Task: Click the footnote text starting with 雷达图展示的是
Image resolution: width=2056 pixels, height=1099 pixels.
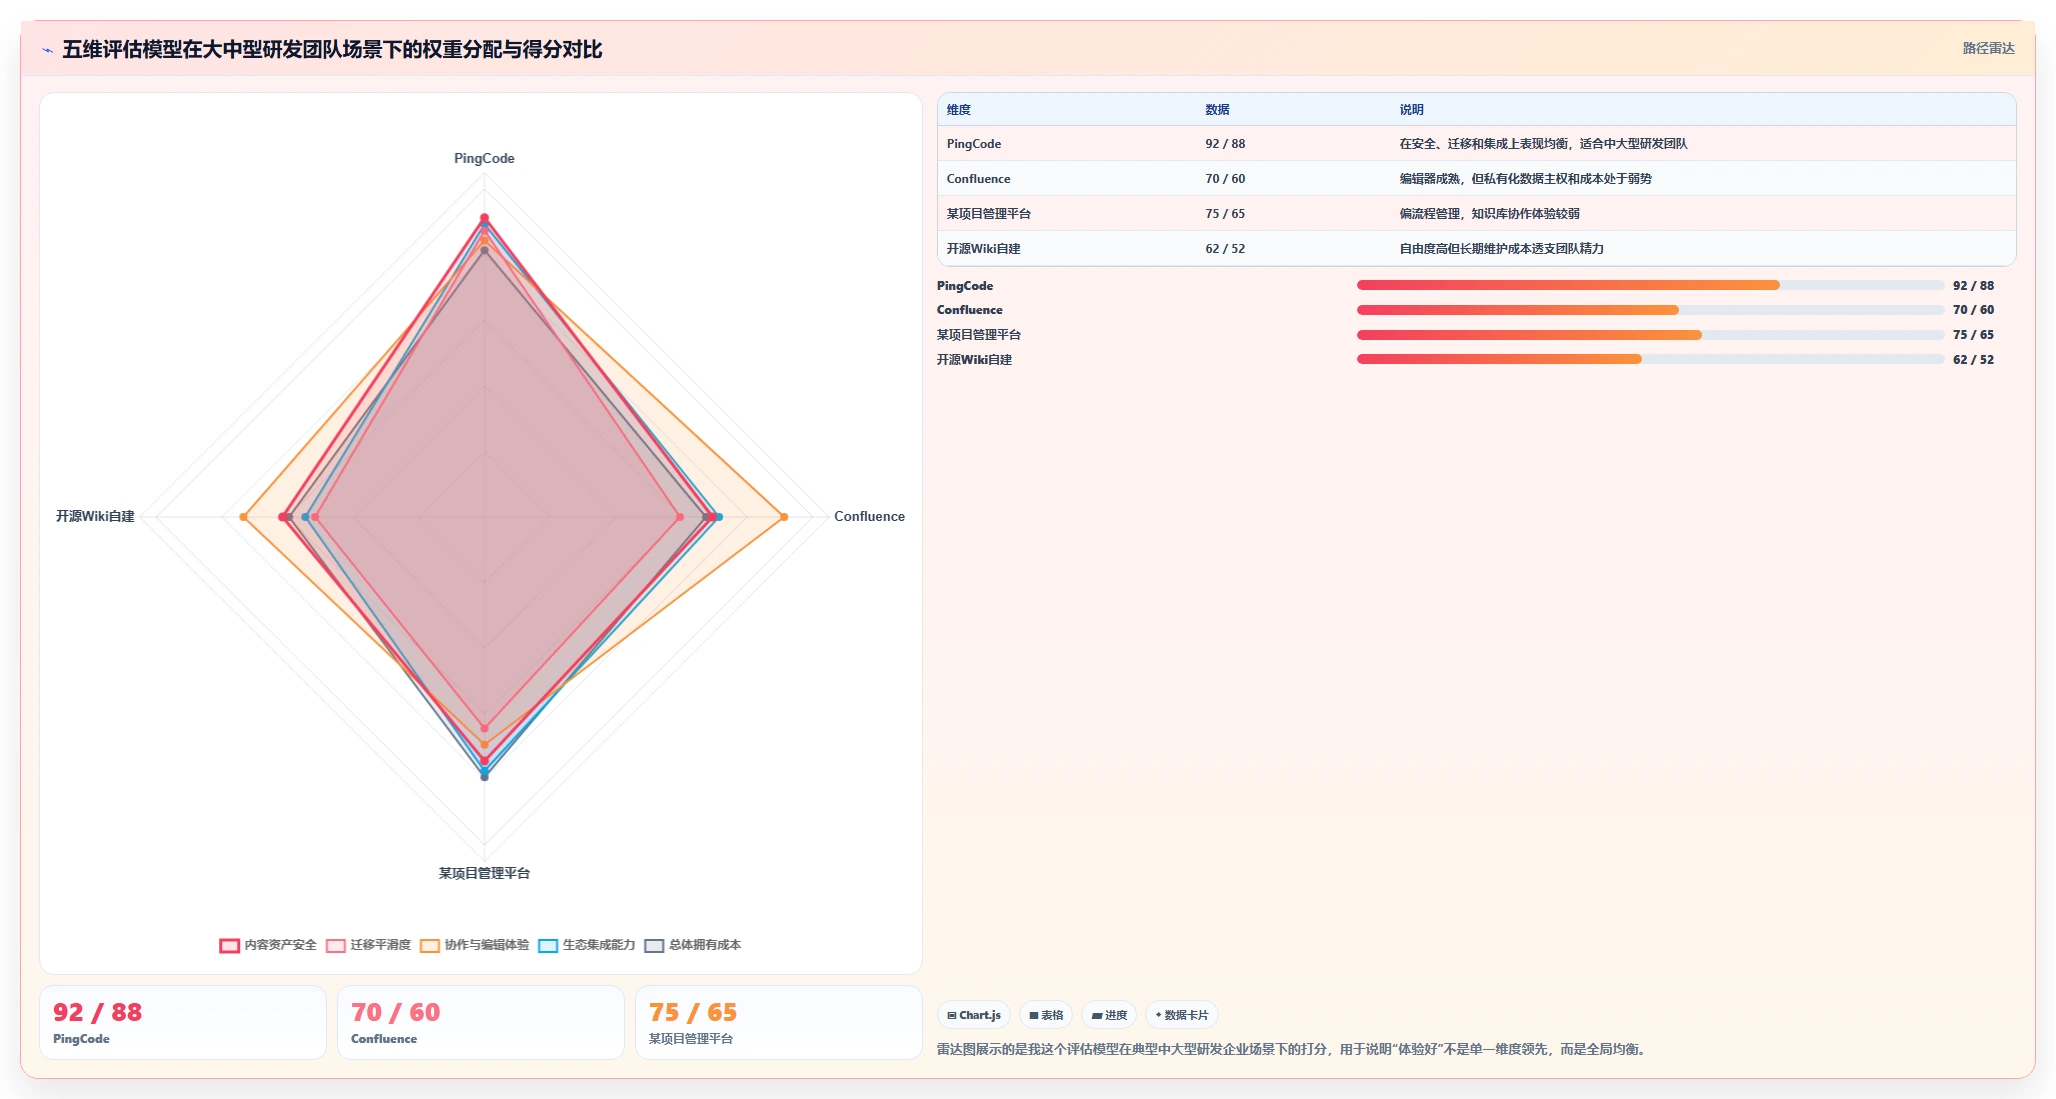Action: (1293, 1049)
